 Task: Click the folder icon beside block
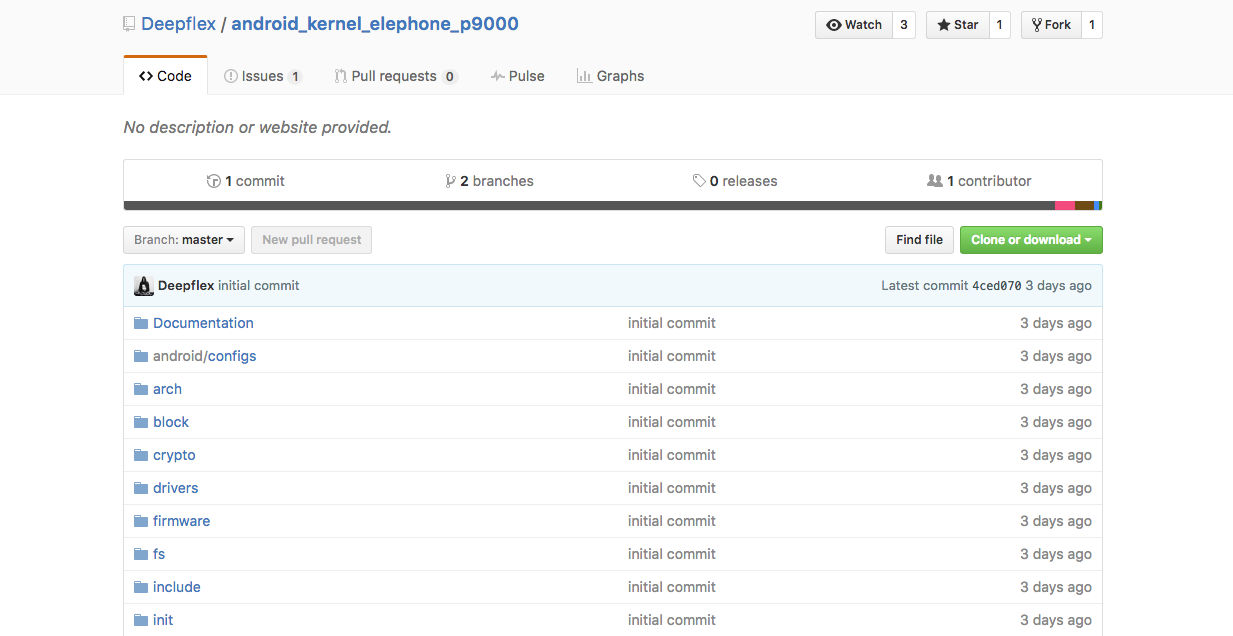click(x=141, y=422)
